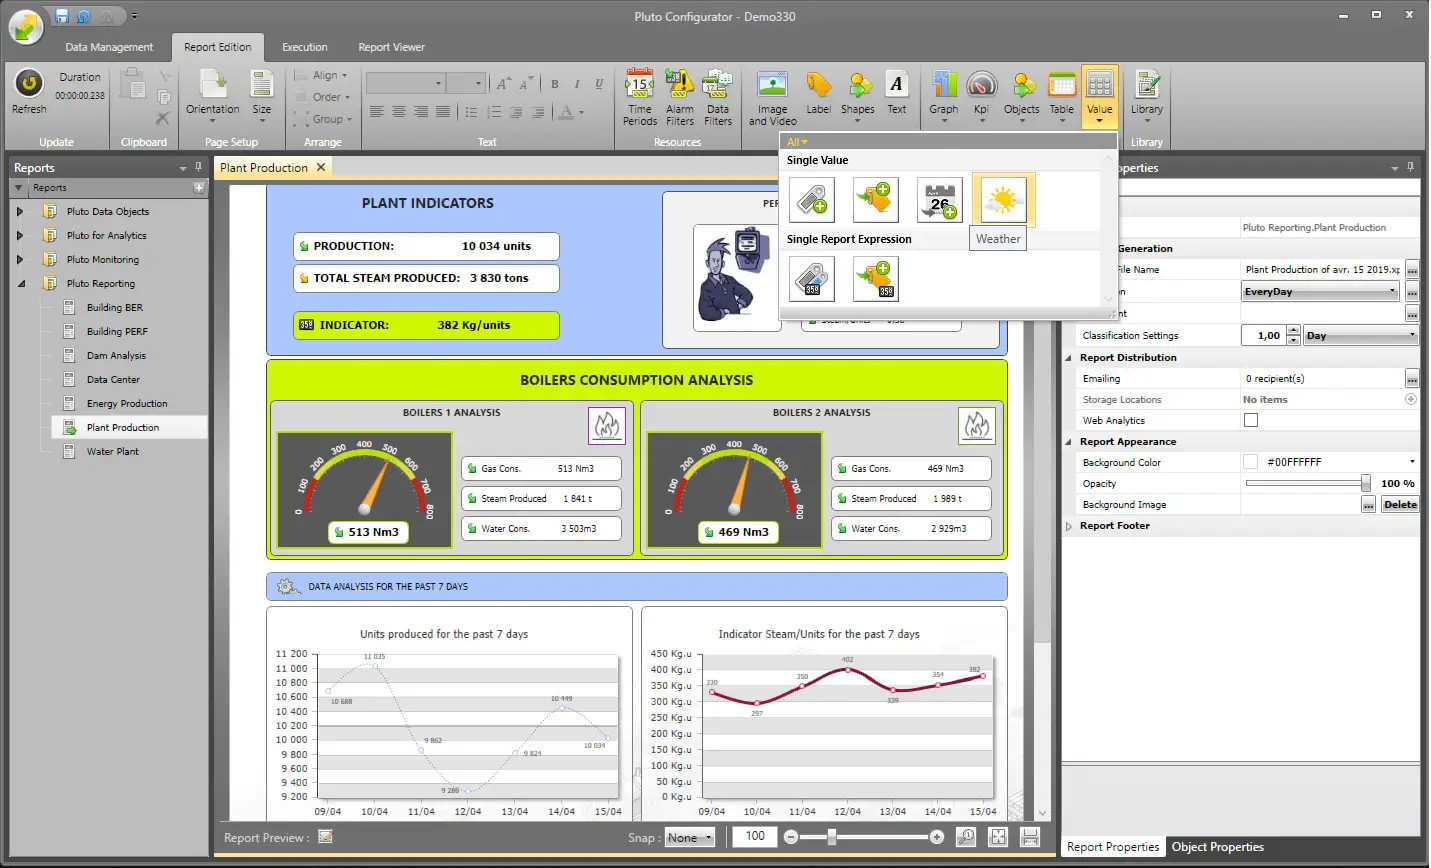Click the Refresh button in Update group
1431x868 pixels.
point(29,92)
